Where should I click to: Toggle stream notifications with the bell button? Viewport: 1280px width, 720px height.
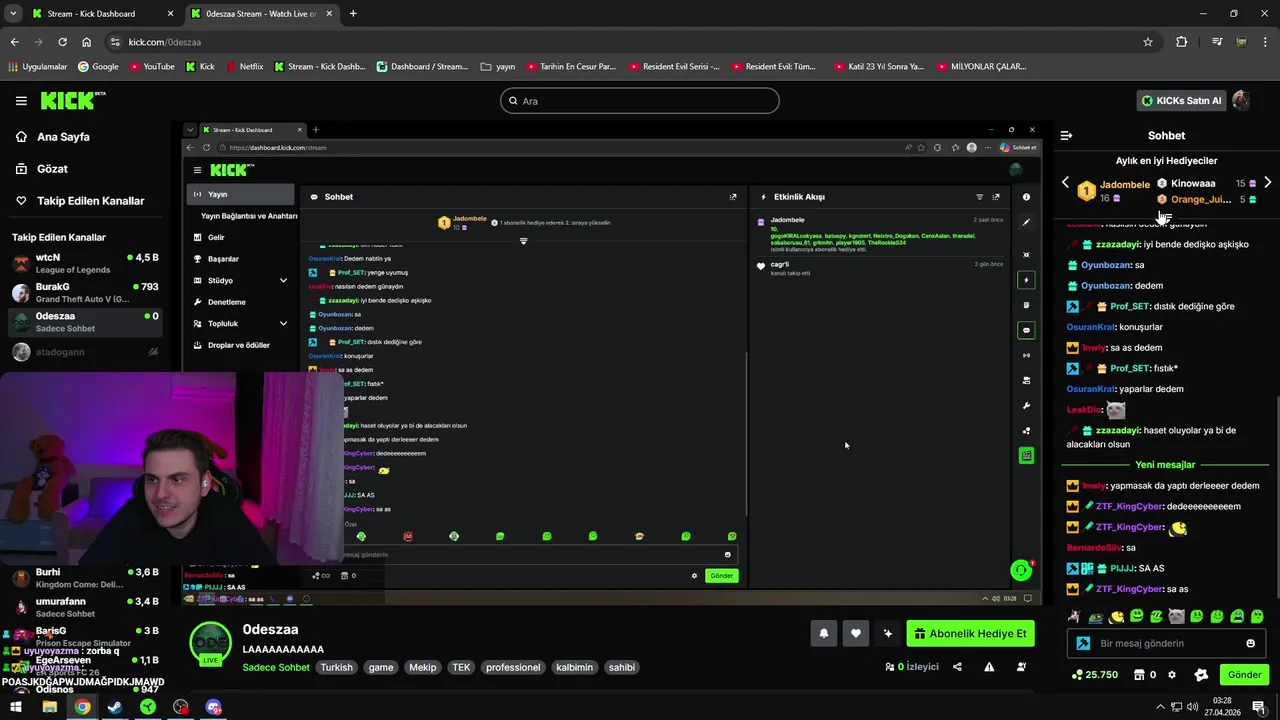823,633
